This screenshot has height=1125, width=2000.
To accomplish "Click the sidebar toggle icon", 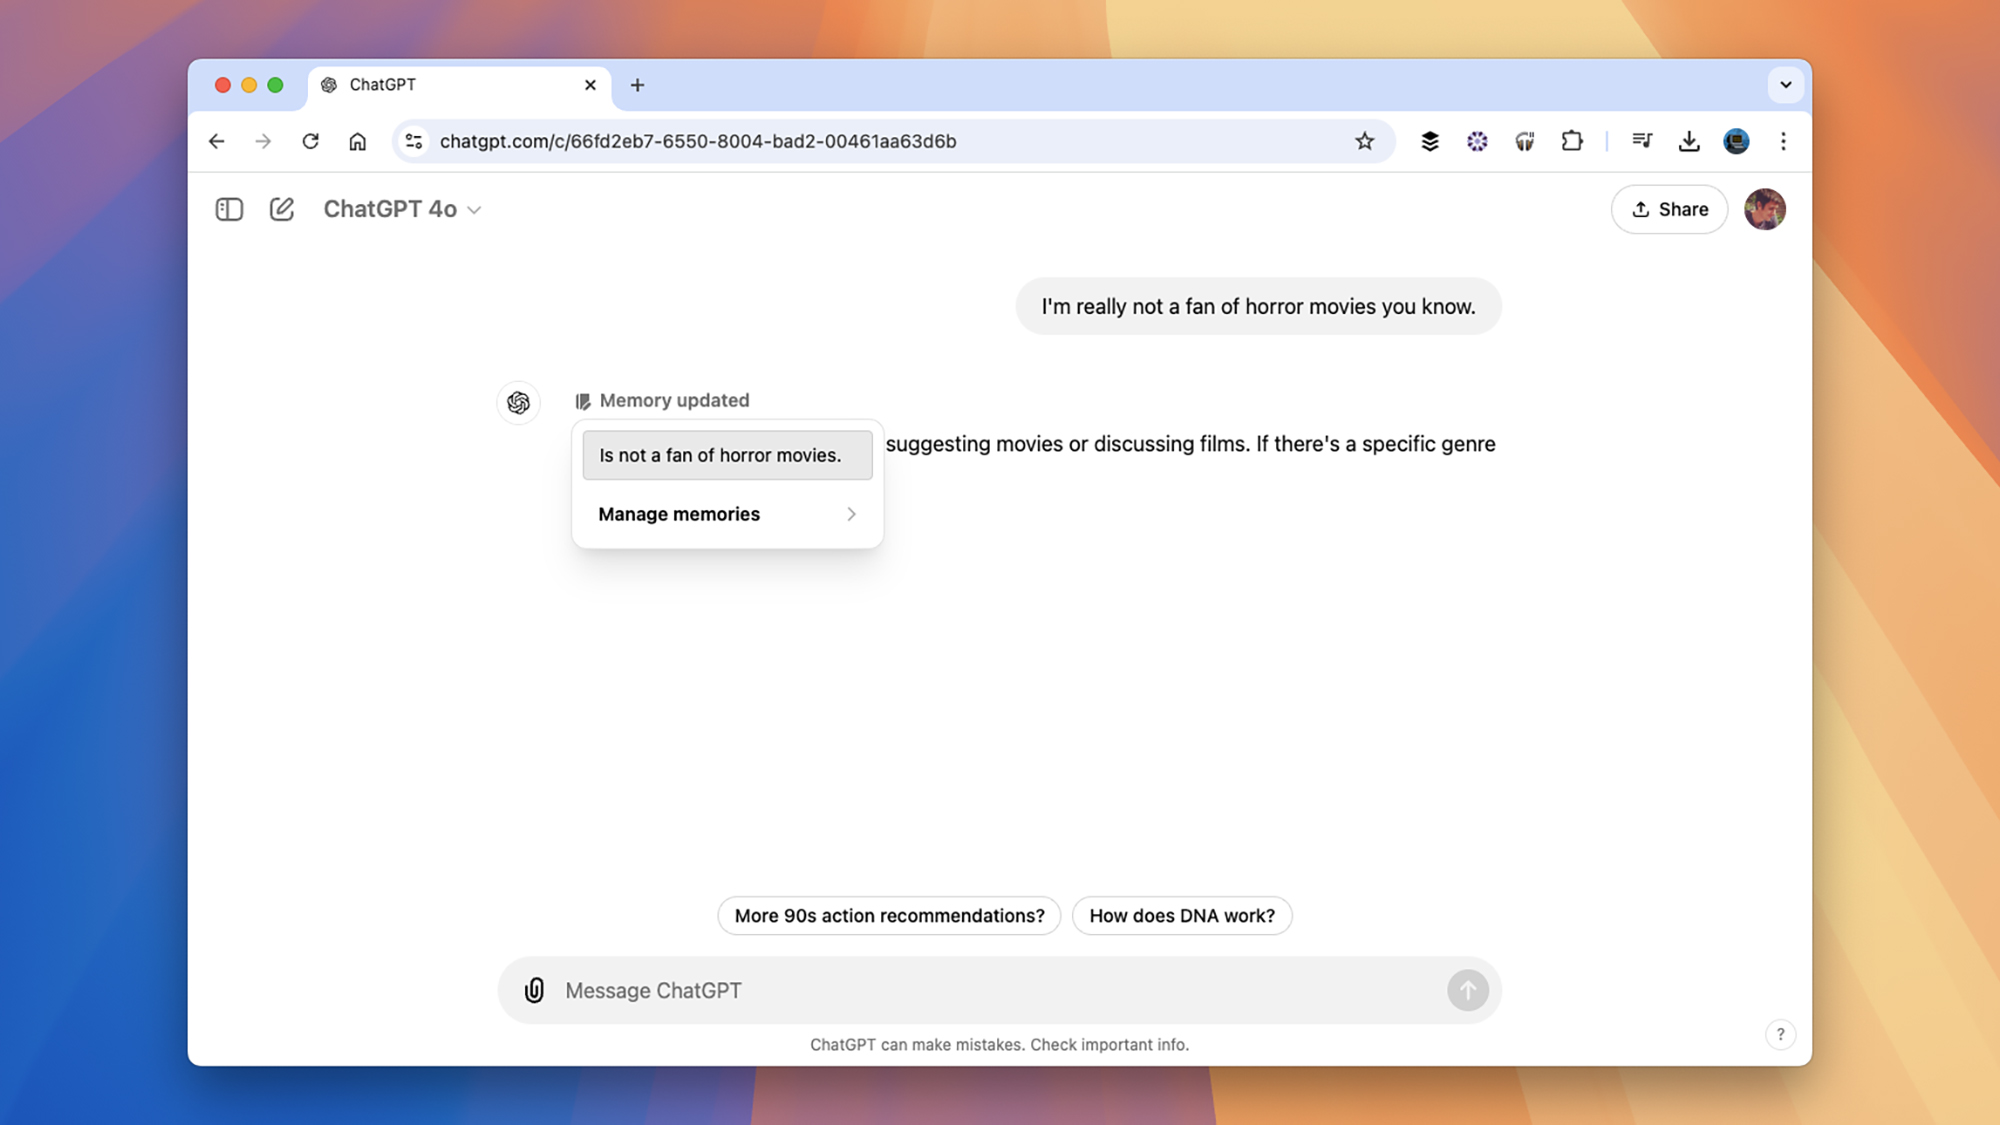I will (229, 209).
